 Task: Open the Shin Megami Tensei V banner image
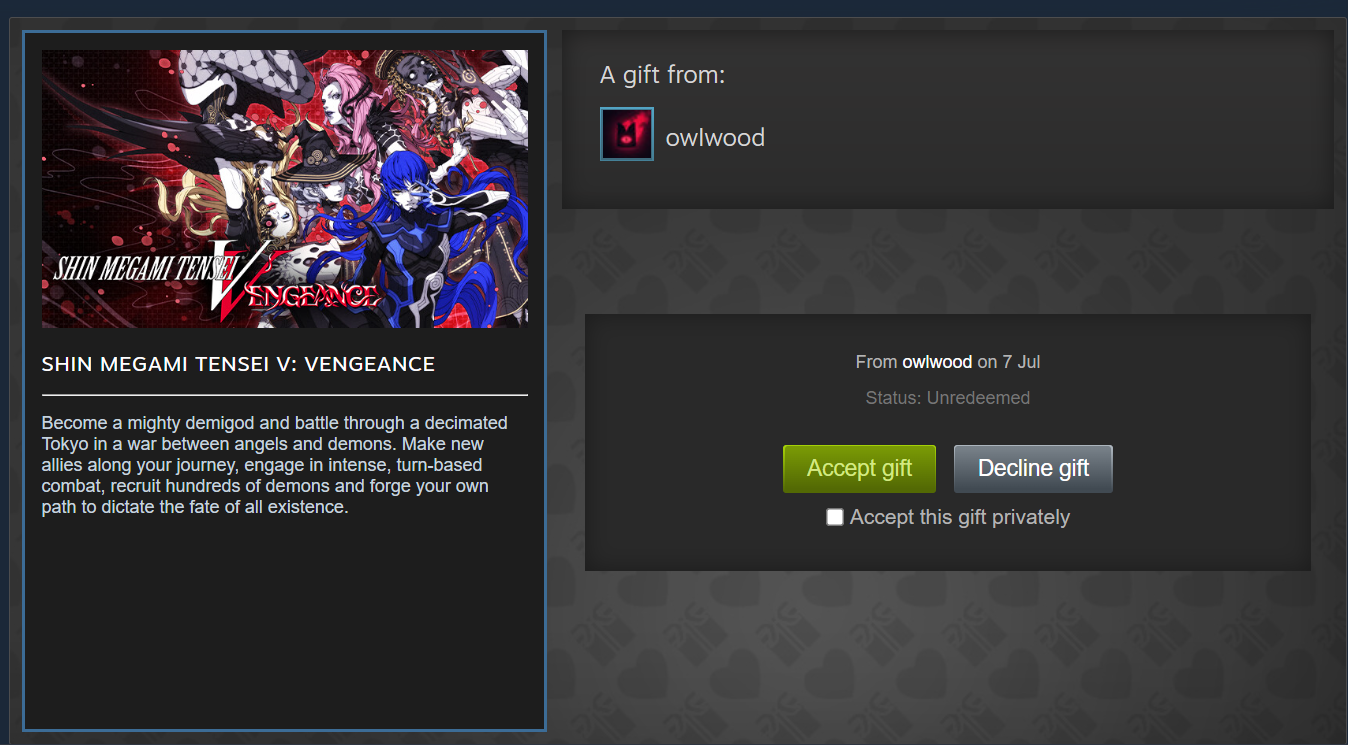(x=285, y=189)
